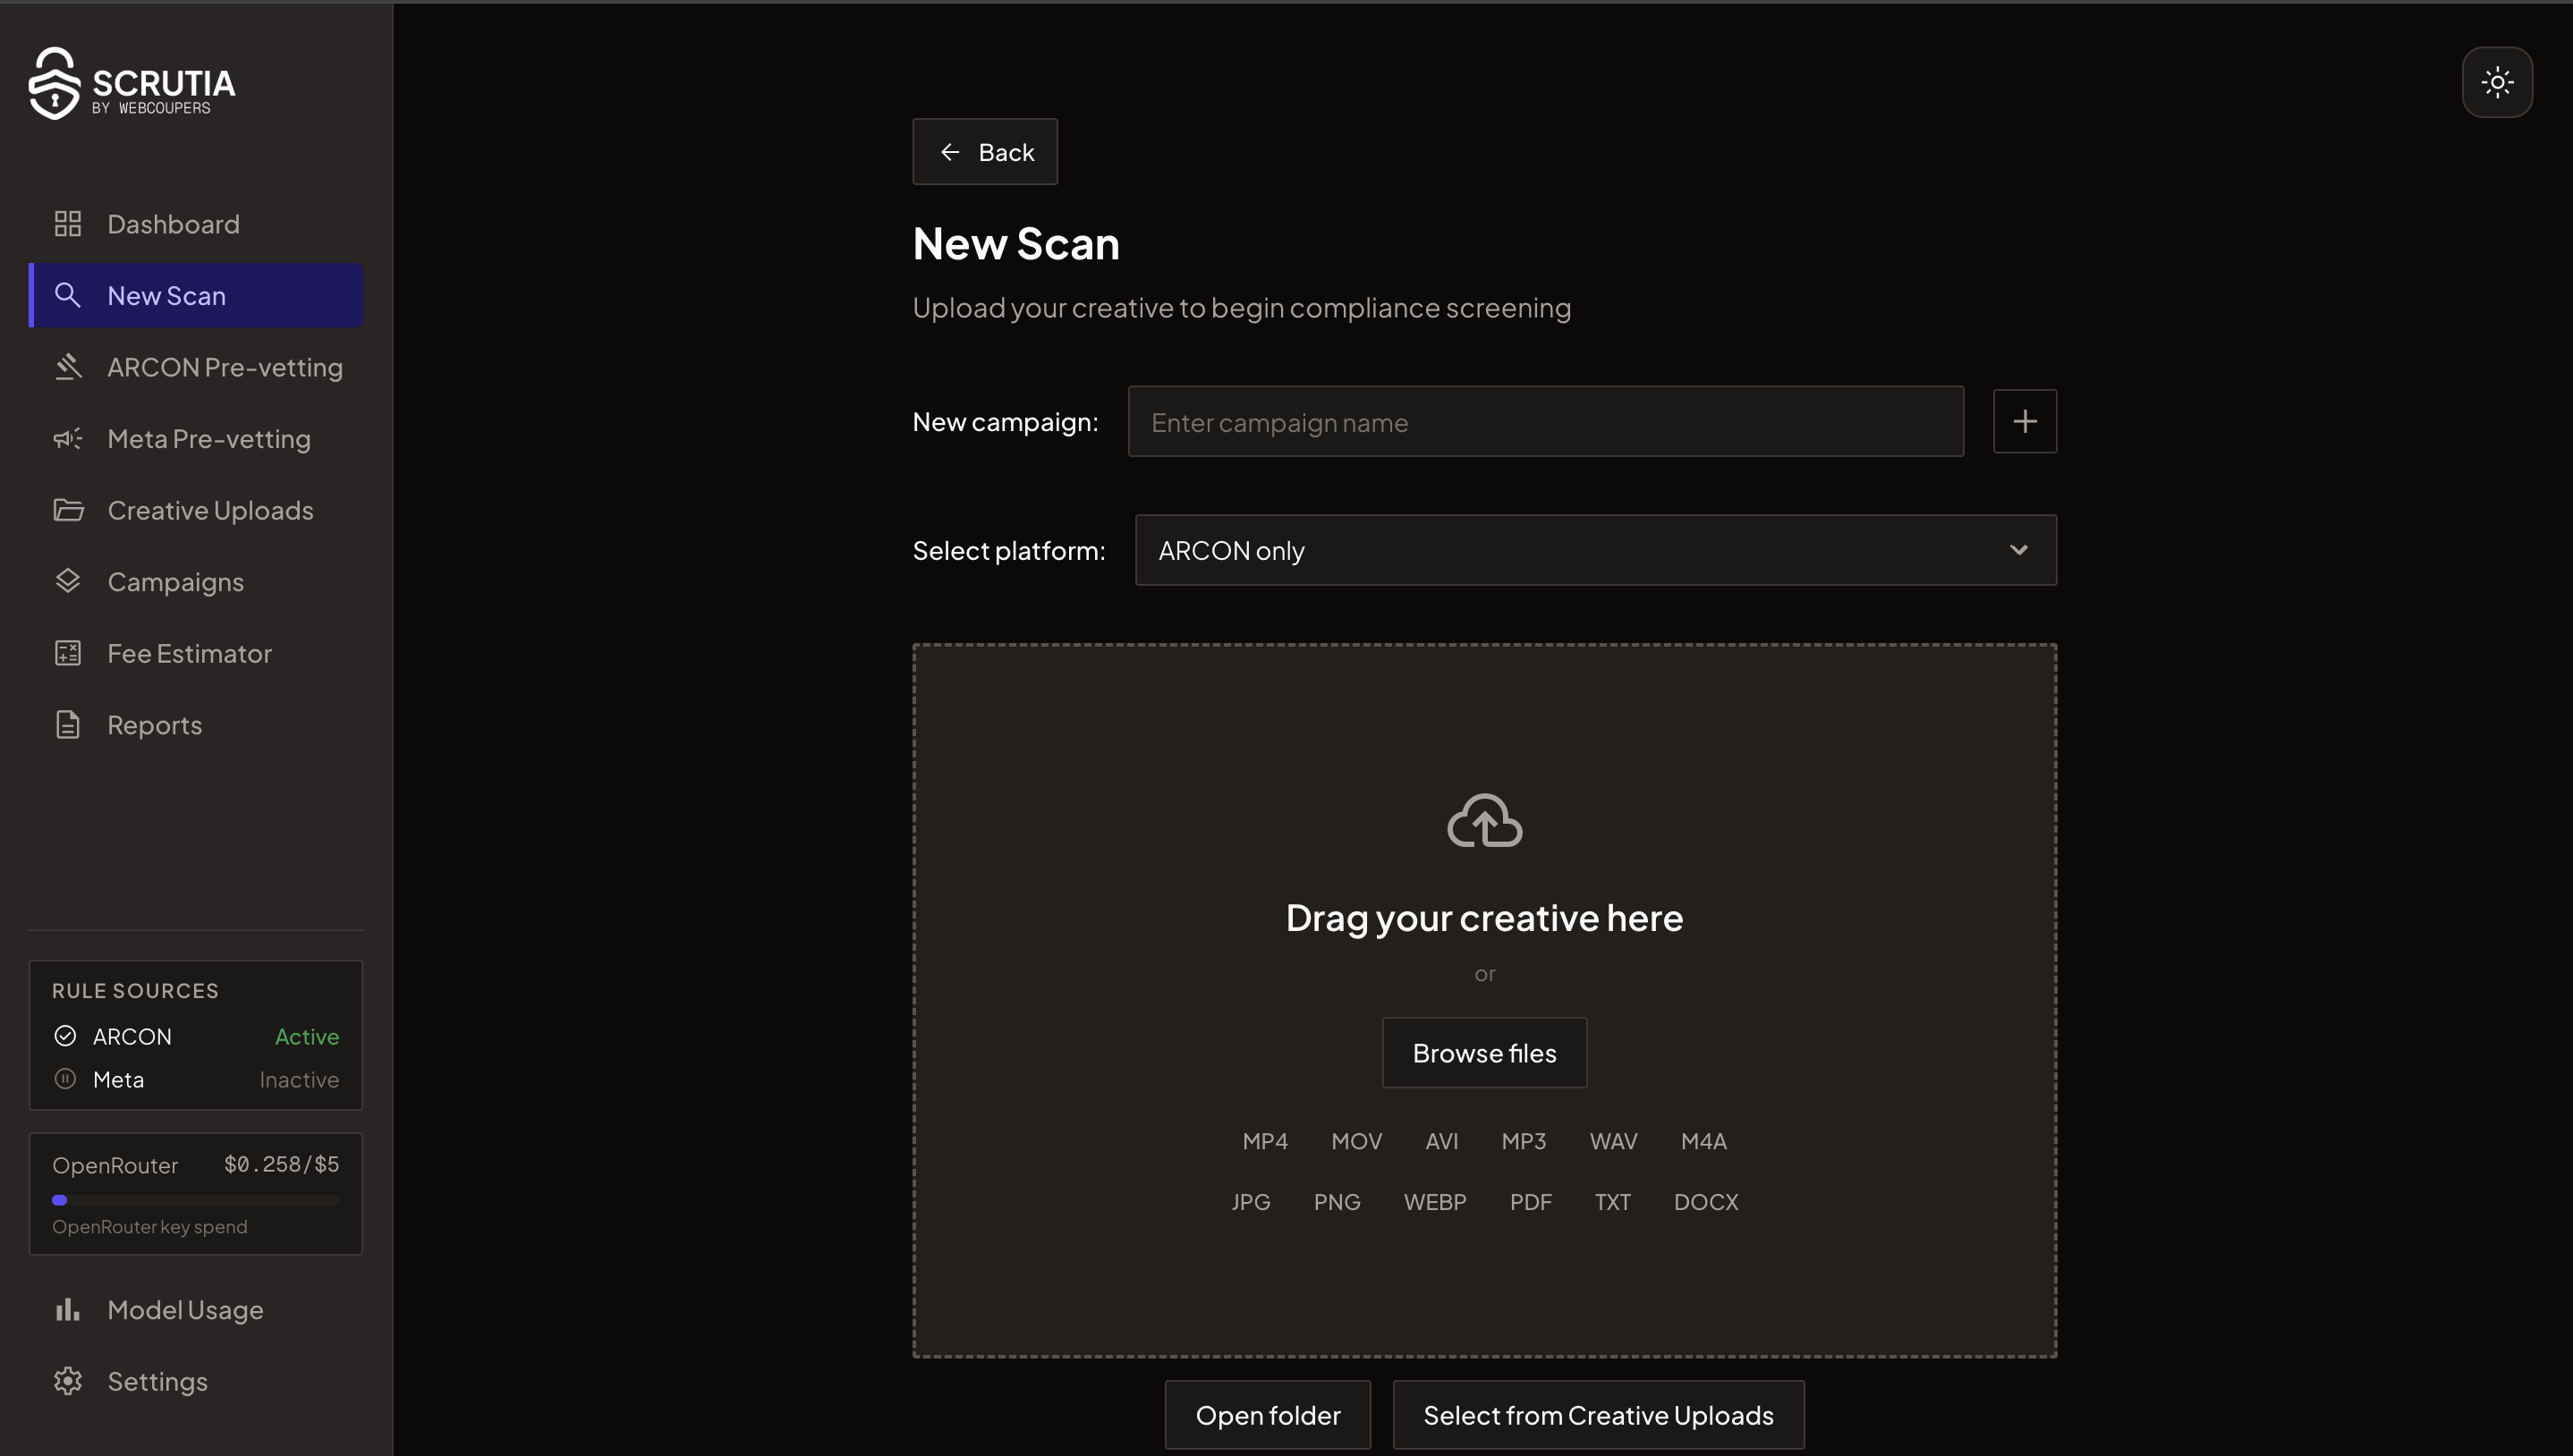Toggle the light theme sun button
Viewport: 2573px width, 1456px height.
click(x=2497, y=82)
